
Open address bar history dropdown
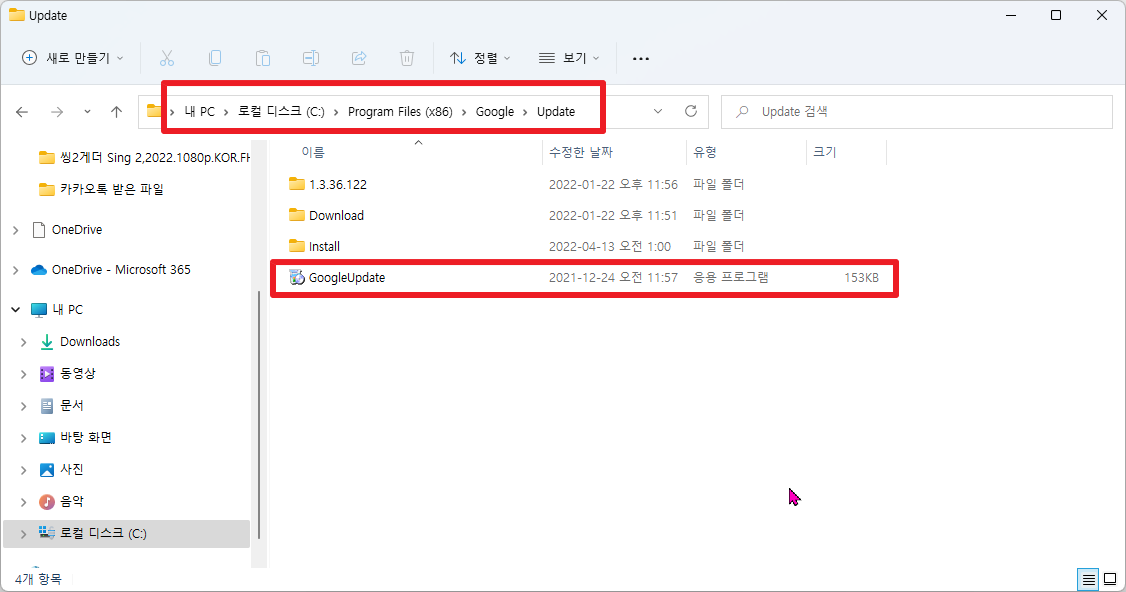(658, 111)
